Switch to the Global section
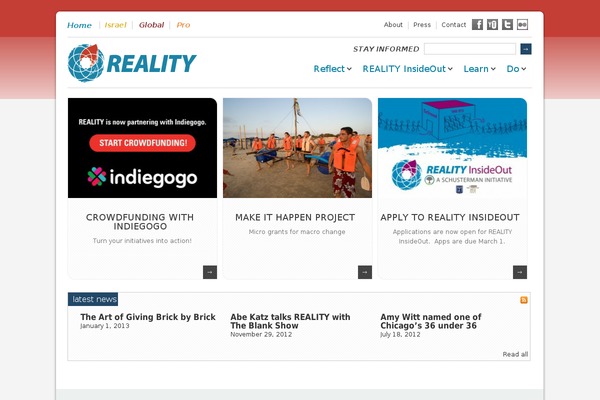Screen dimensions: 600x400 151,25
